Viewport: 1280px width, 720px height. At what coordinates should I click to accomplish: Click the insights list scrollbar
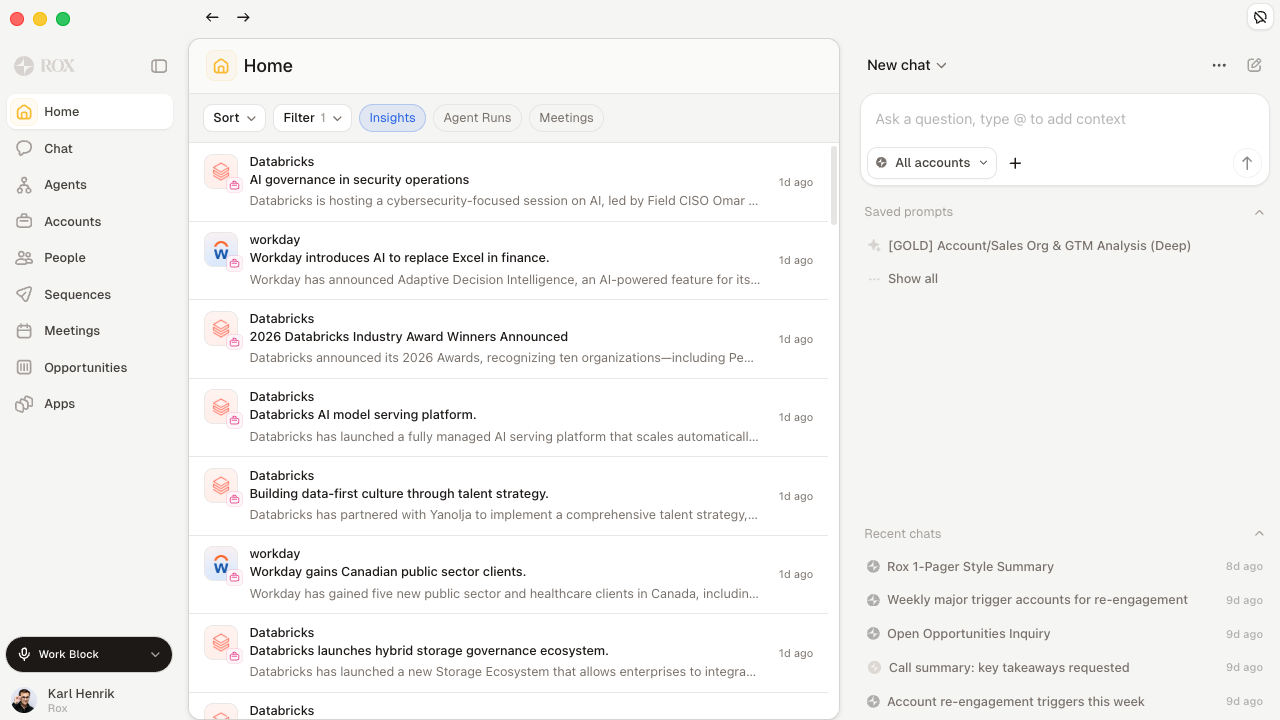833,186
